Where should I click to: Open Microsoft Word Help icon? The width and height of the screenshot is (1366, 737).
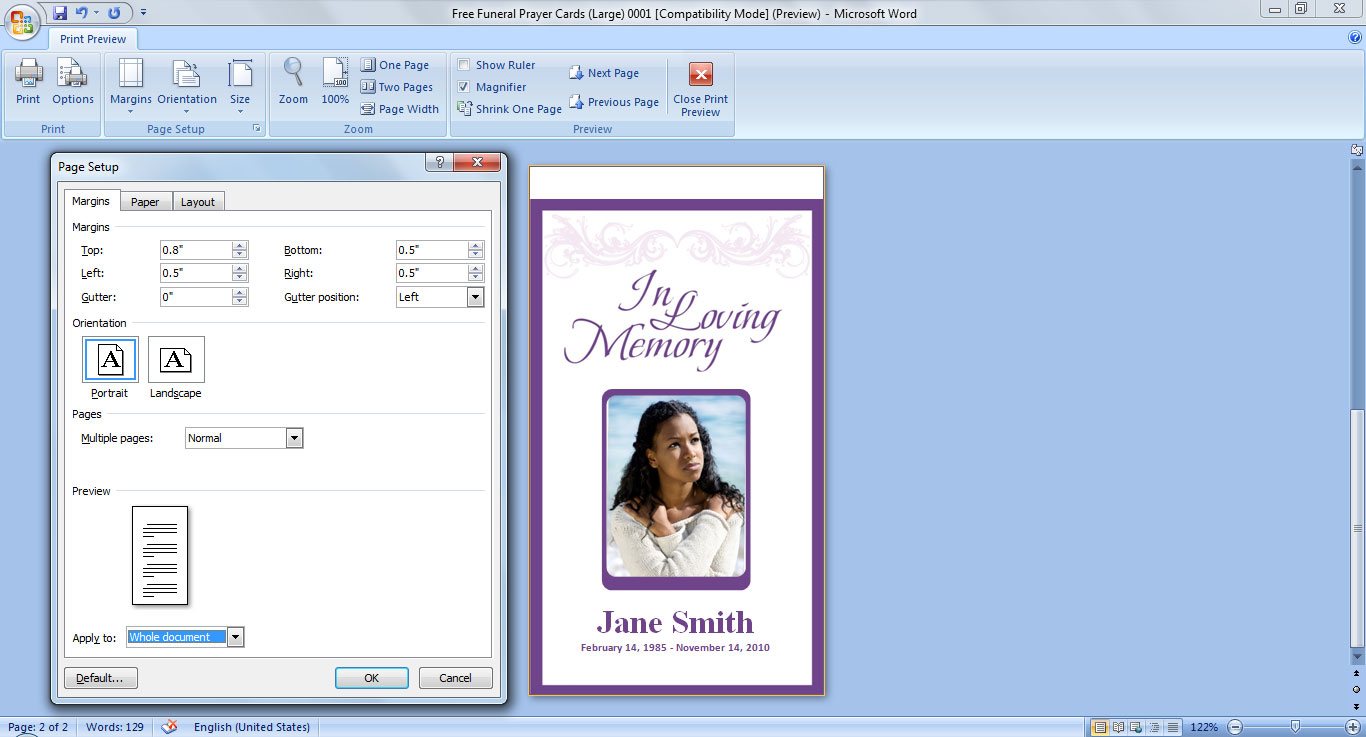[x=1355, y=38]
